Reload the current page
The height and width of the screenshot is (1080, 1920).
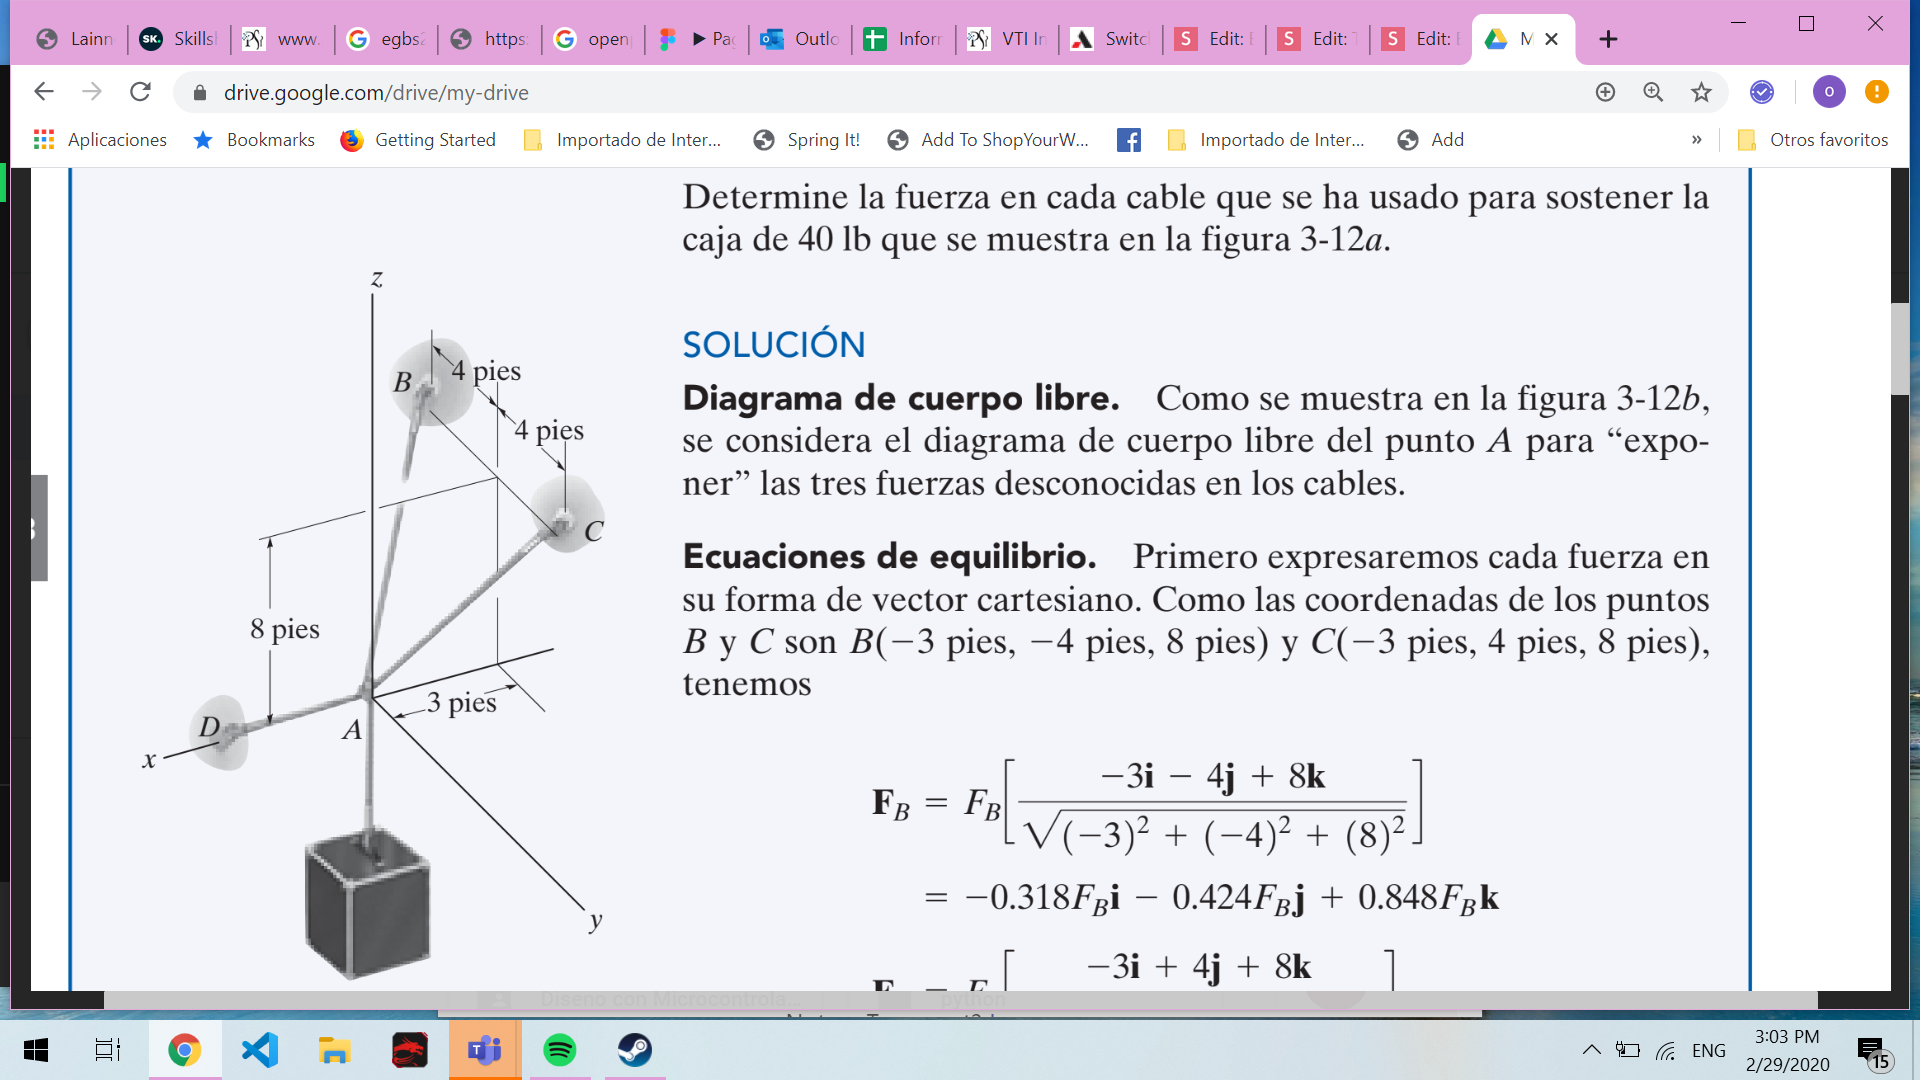[x=140, y=92]
